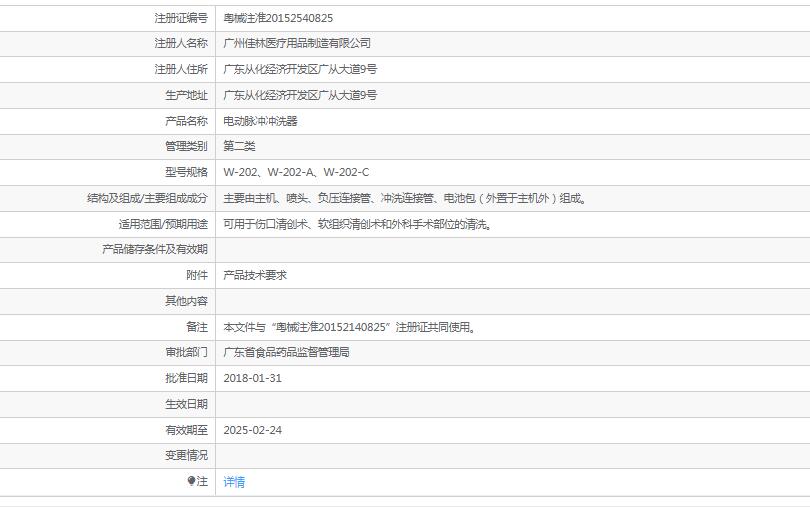Image resolution: width=810 pixels, height=507 pixels.
Task: Click the 批准日期 label
Action: pos(186,378)
